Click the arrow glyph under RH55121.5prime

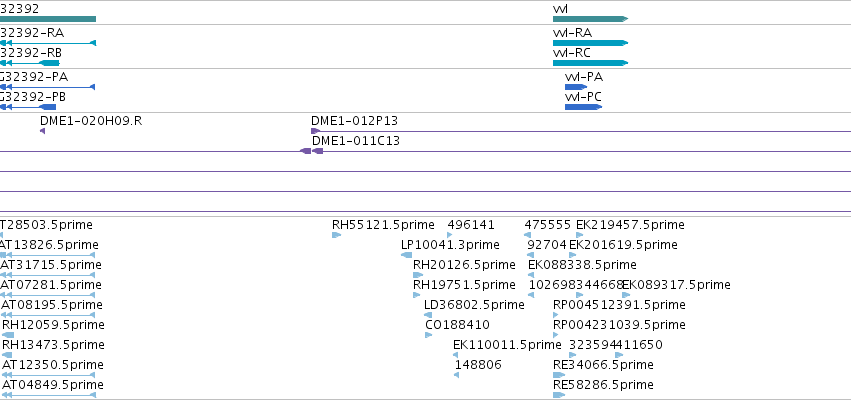336,235
